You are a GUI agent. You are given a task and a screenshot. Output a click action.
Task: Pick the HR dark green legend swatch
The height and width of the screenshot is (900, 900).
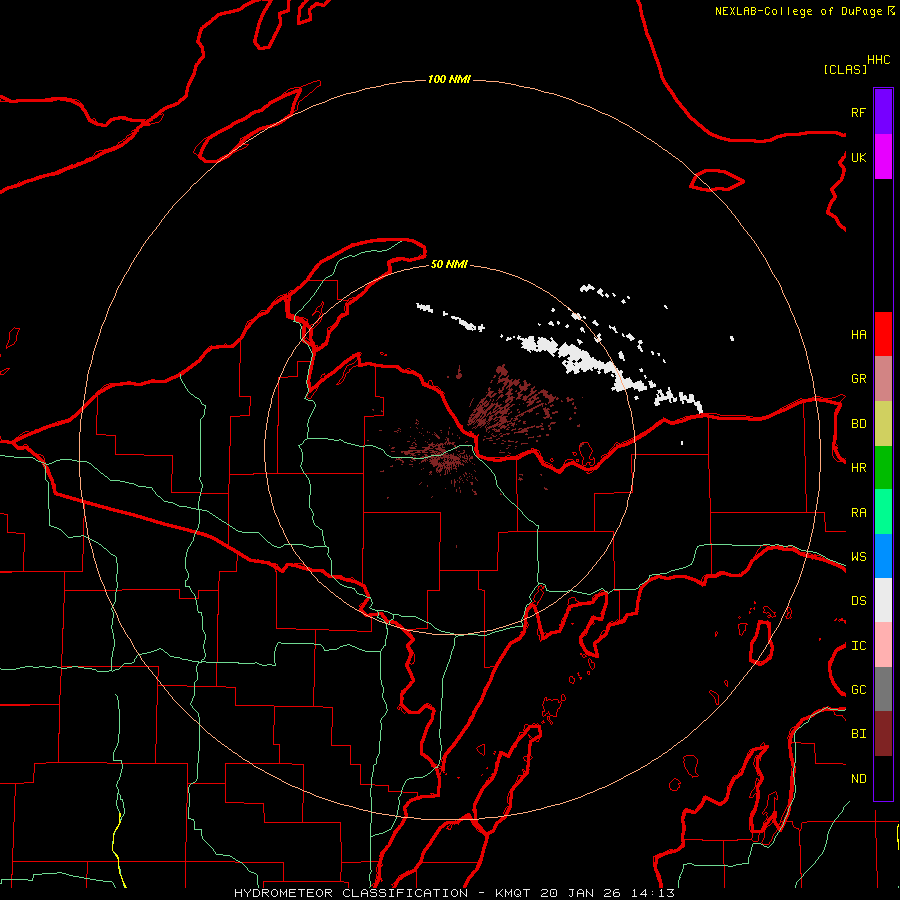pos(883,468)
